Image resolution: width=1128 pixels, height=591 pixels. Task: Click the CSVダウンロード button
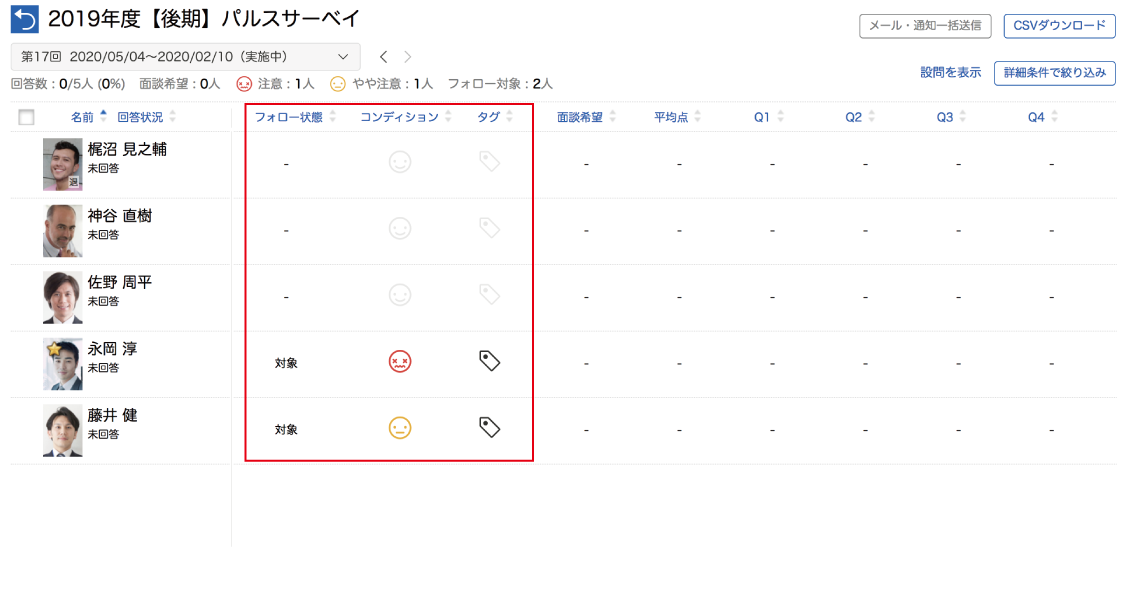(1059, 26)
